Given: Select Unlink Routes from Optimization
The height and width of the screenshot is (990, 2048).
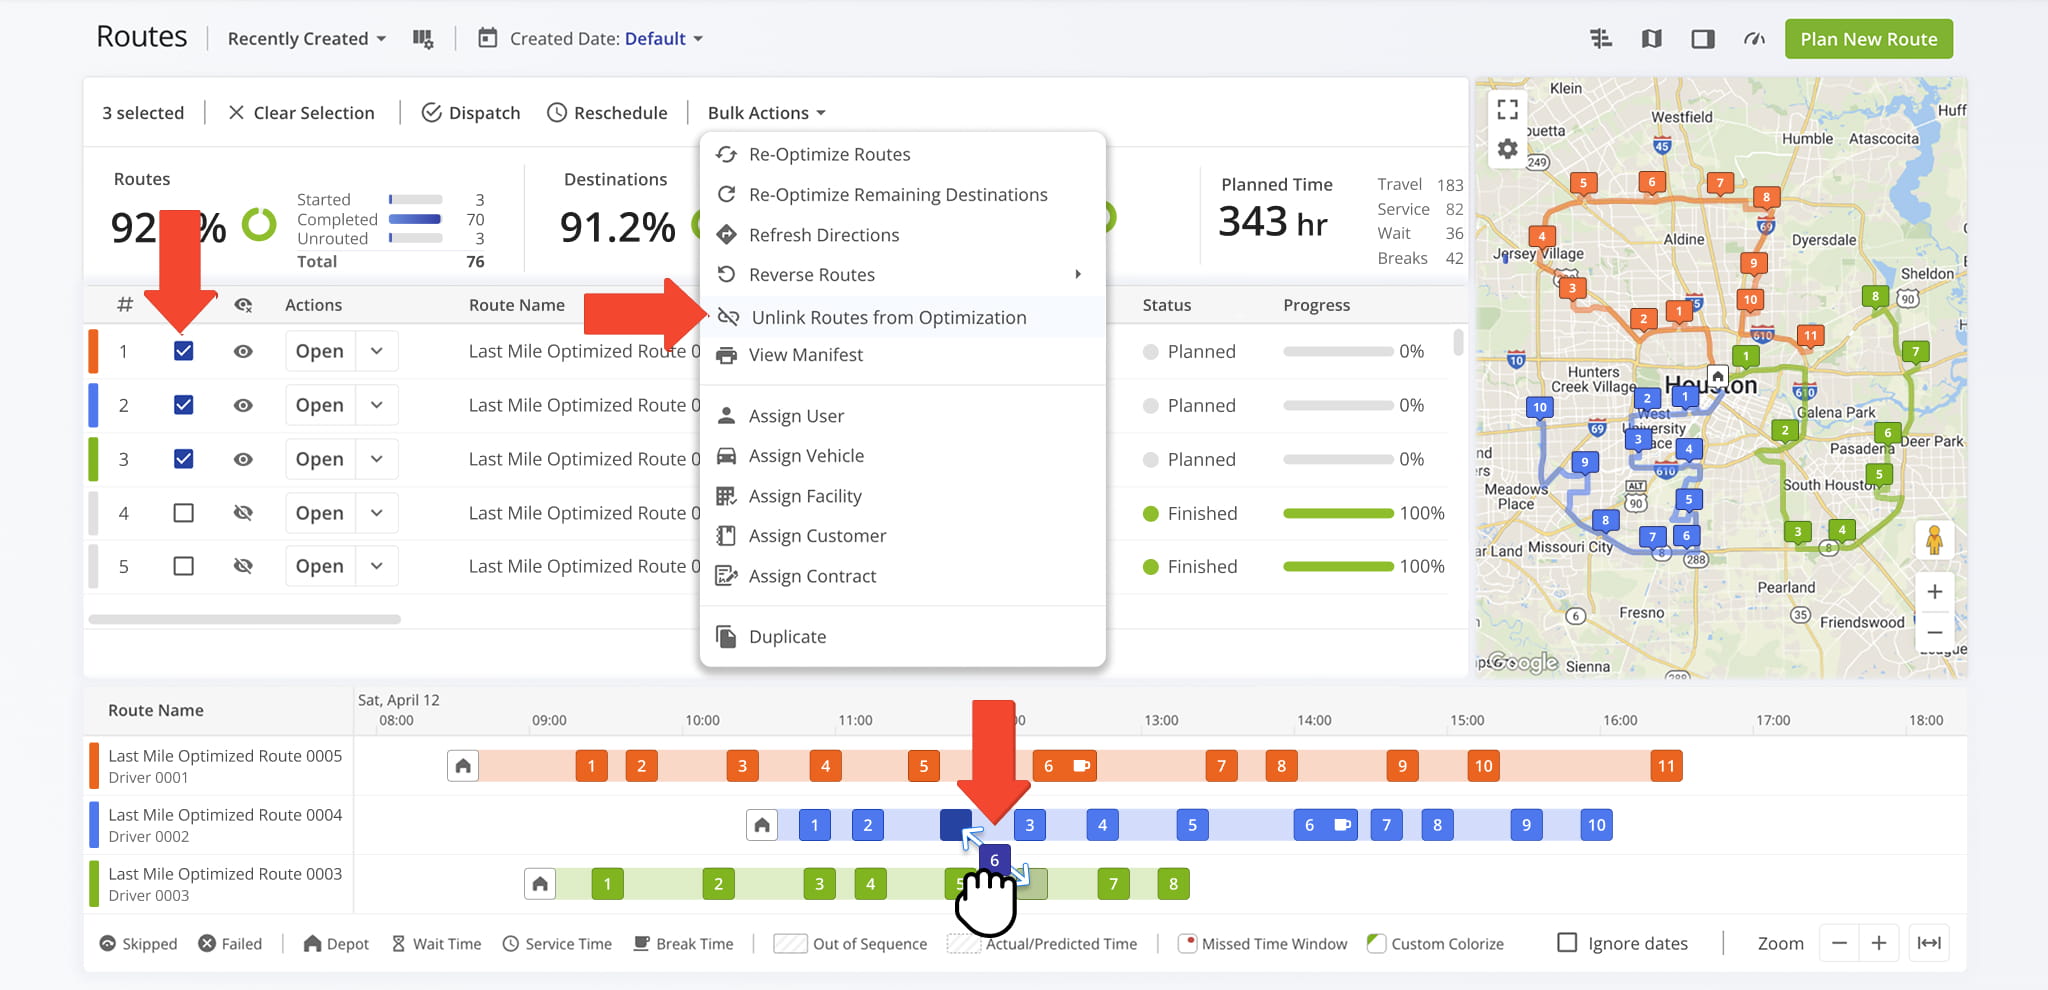Looking at the screenshot, I should pyautogui.click(x=888, y=317).
